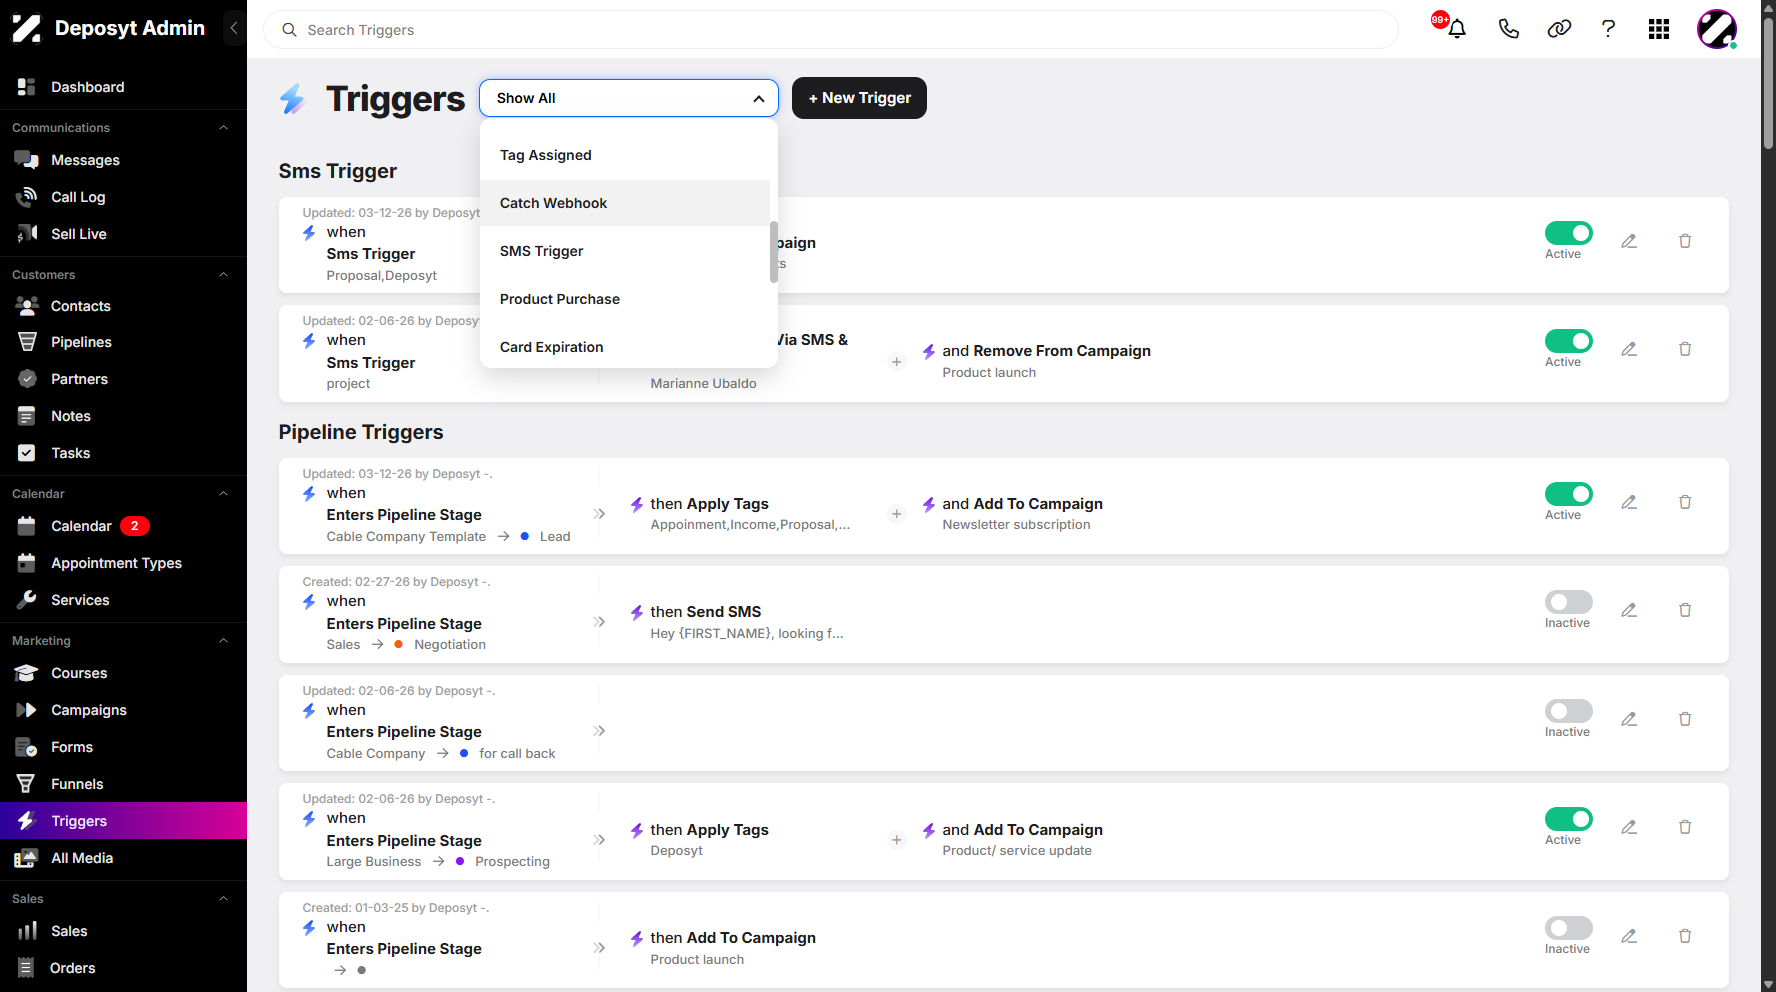The image size is (1776, 992).
Task: Enable the Negotiation stage trigger toggle
Action: coord(1569,602)
